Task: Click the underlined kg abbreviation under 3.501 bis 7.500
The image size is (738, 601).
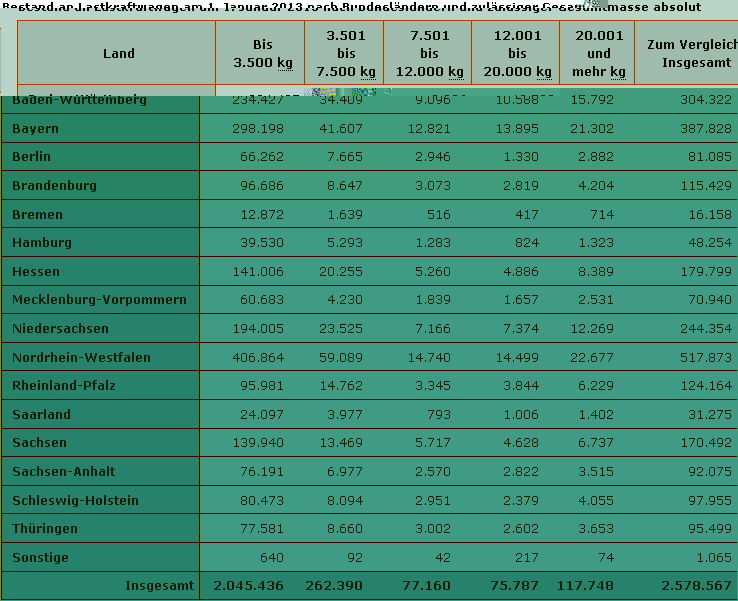Action: coord(369,72)
